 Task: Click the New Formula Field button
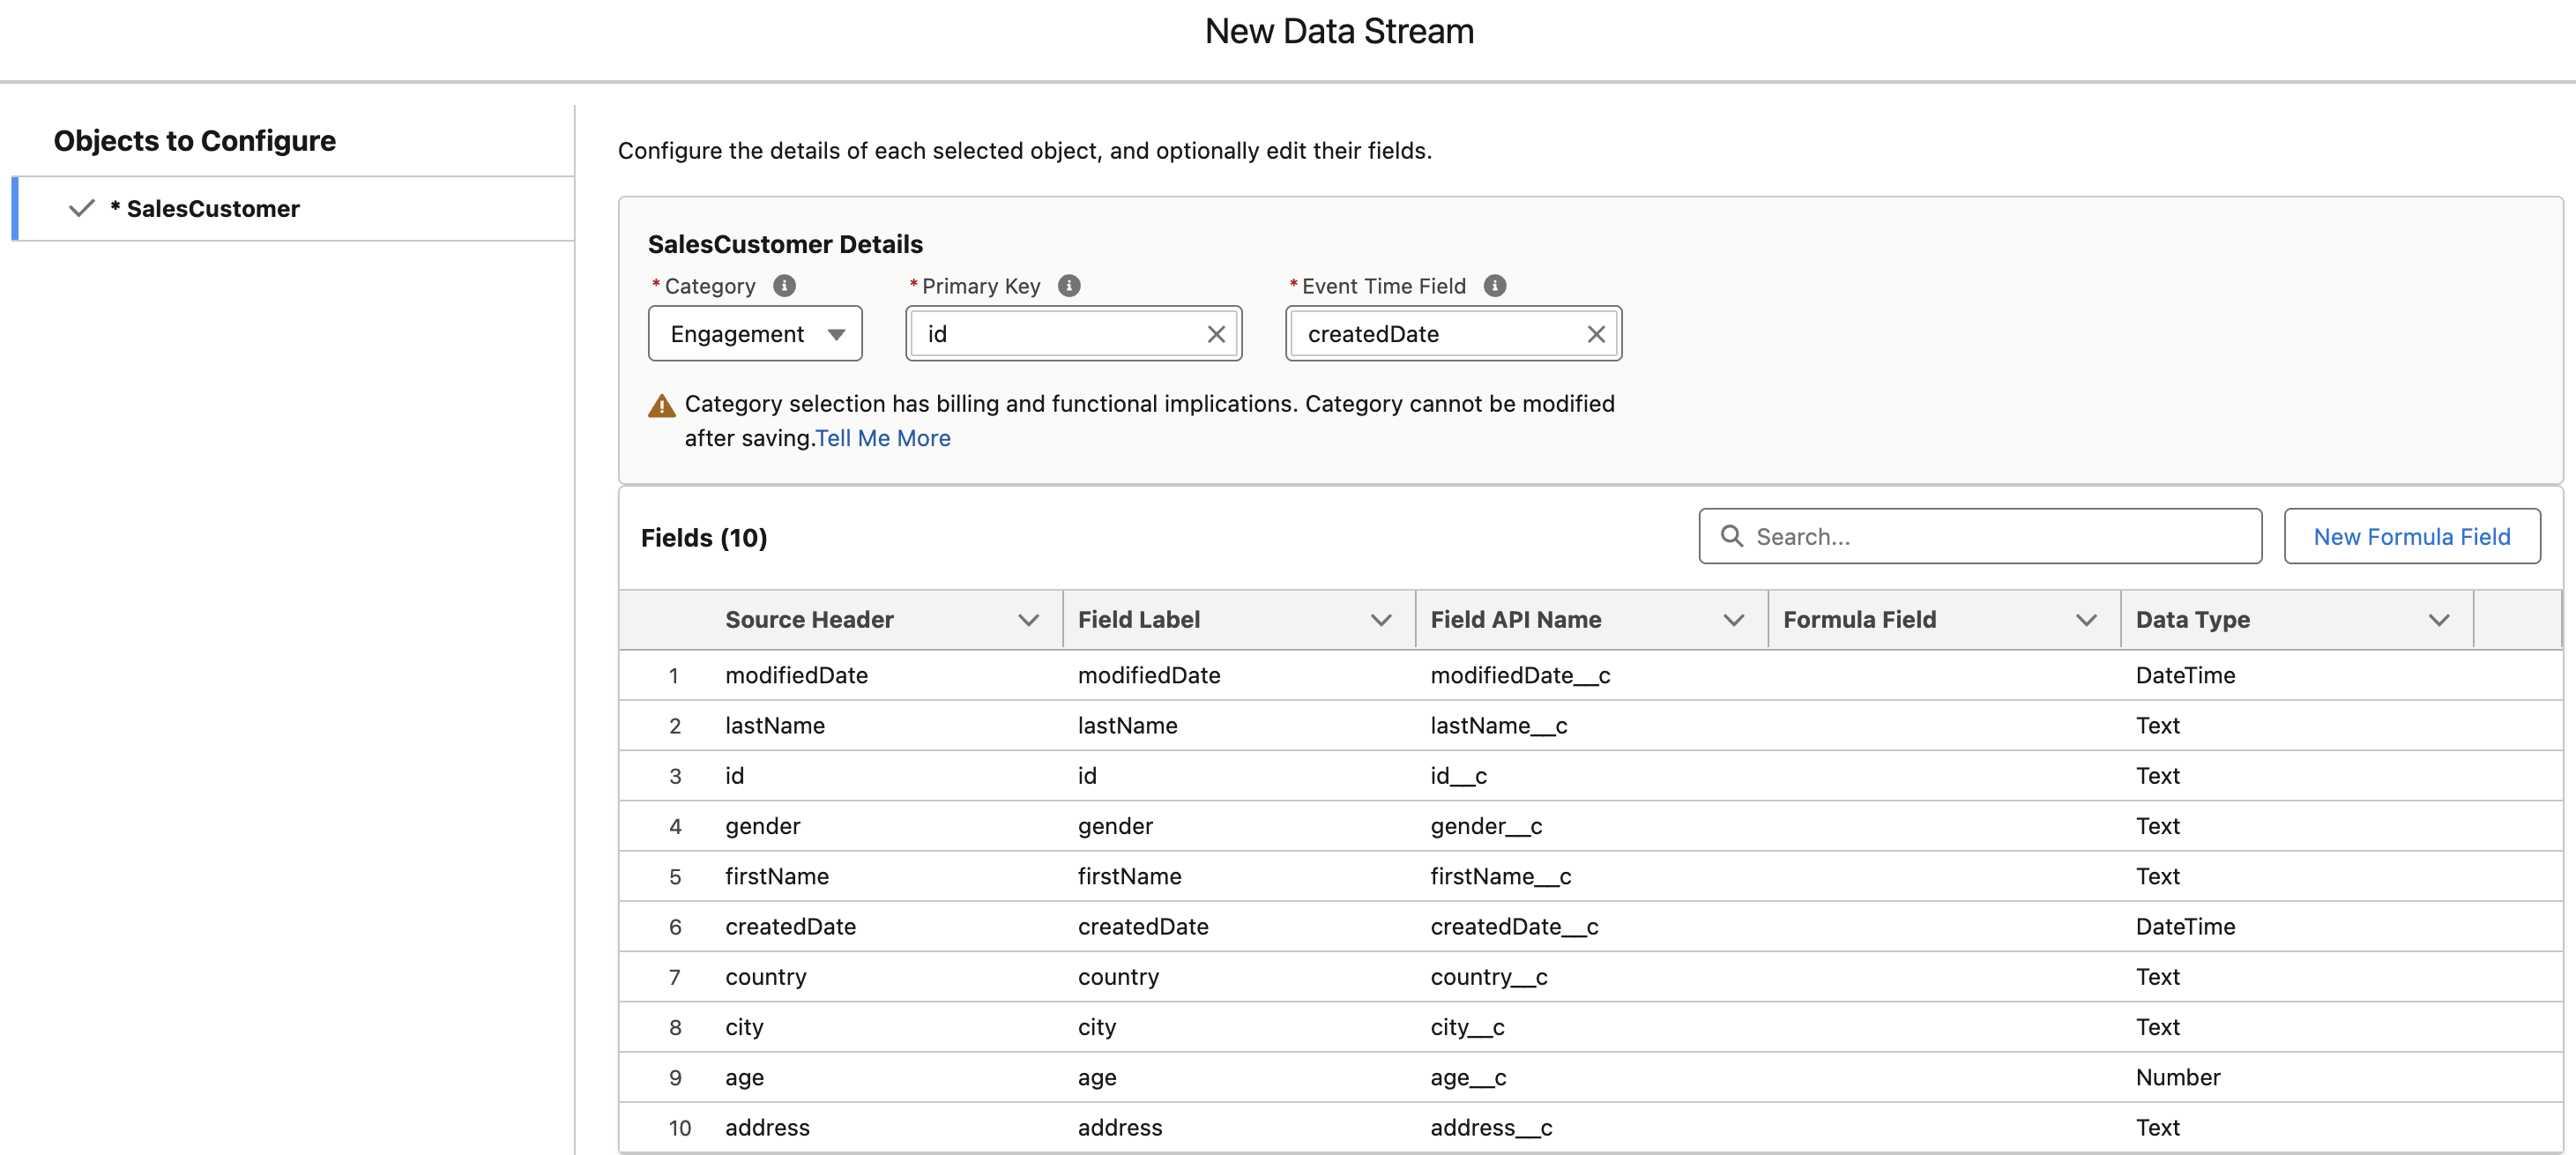coord(2412,536)
